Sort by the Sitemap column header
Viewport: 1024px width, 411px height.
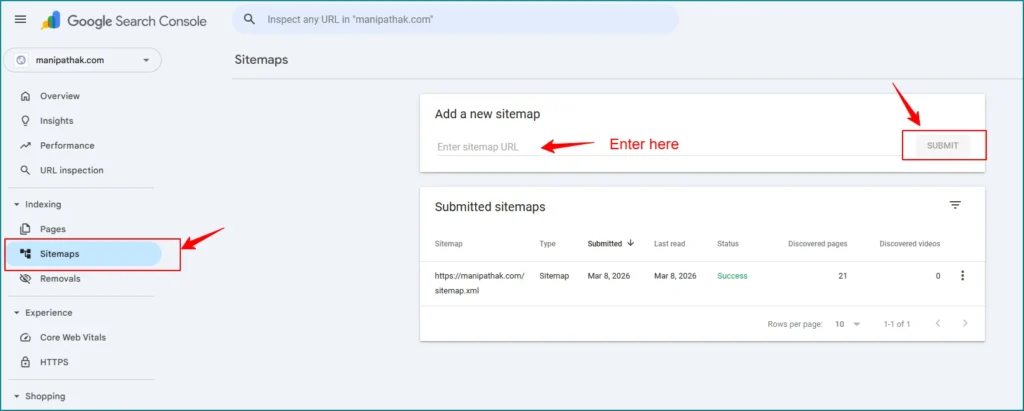(449, 244)
